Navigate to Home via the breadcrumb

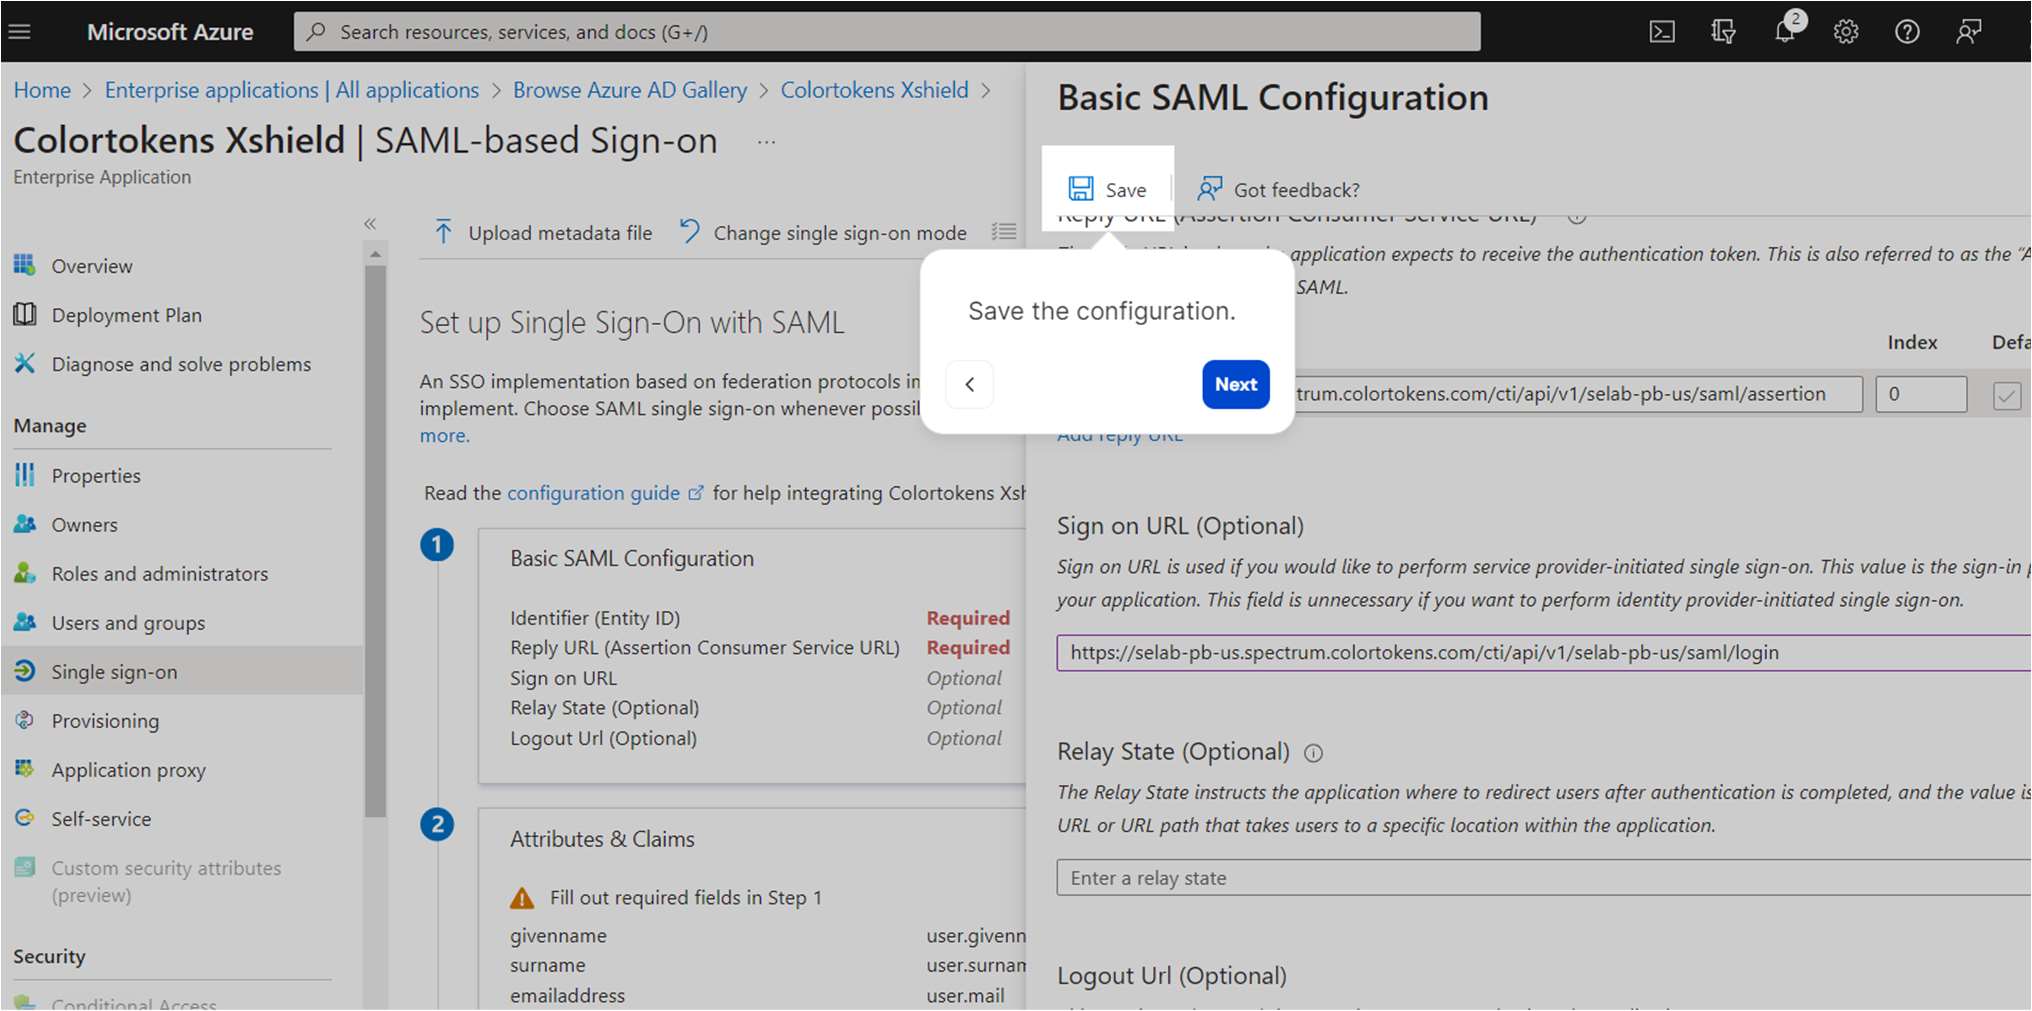tap(42, 90)
